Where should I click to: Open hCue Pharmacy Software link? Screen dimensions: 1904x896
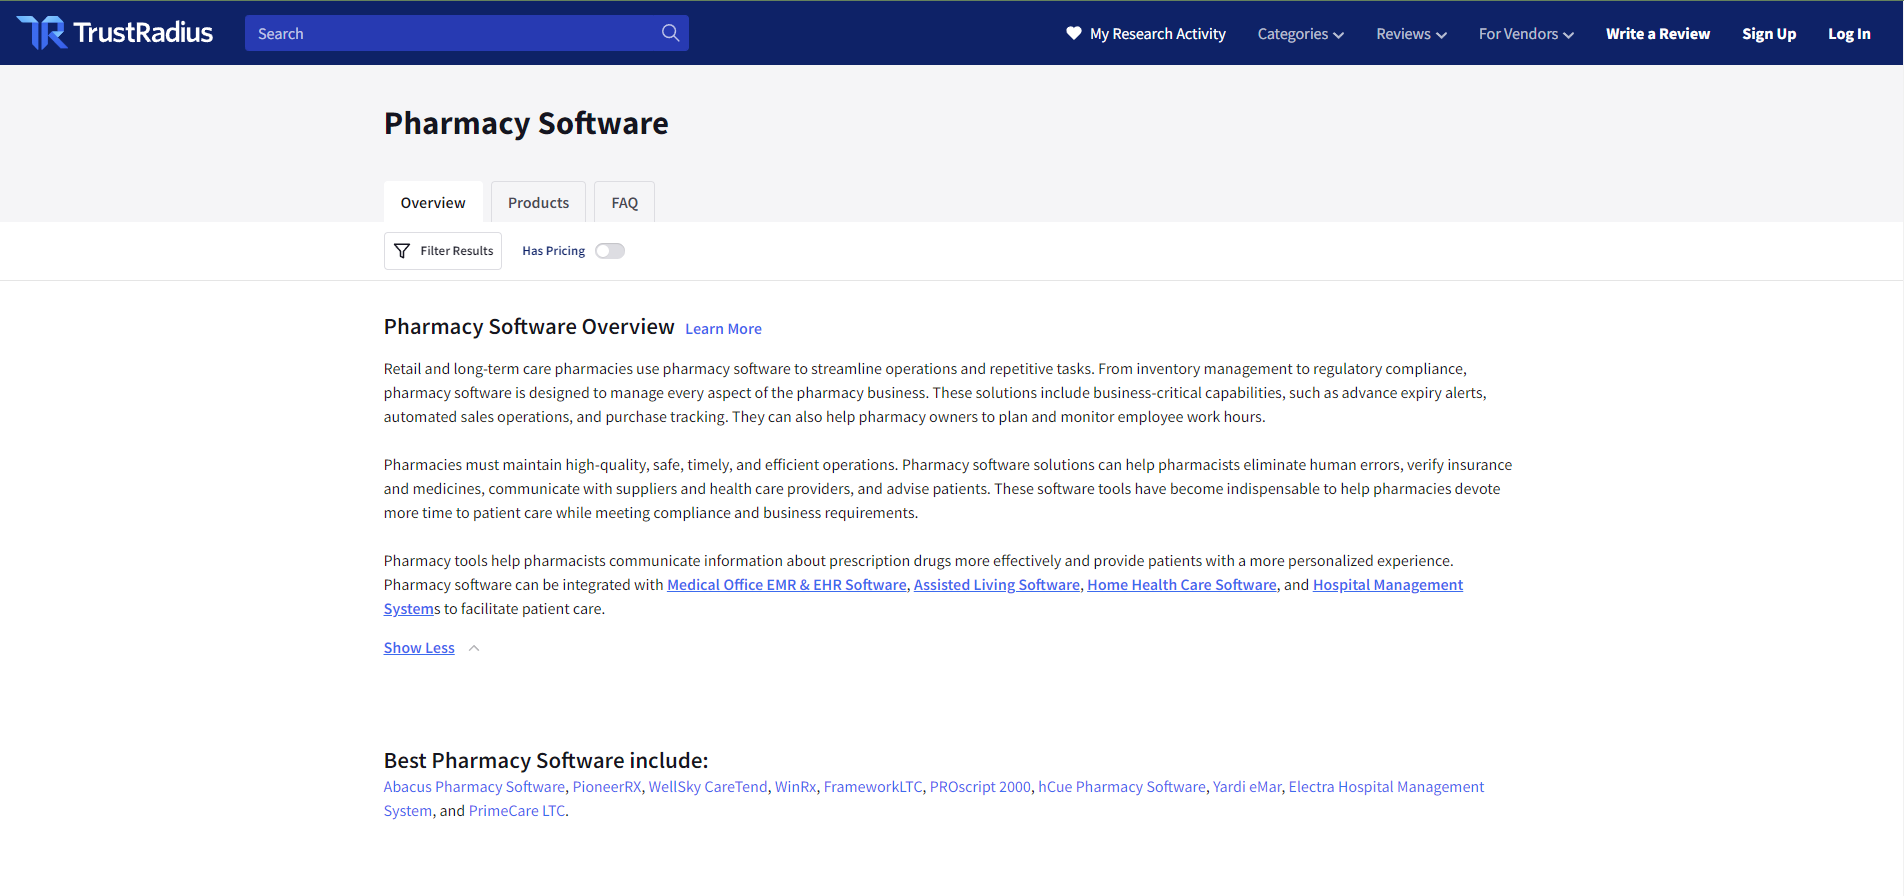click(1122, 787)
